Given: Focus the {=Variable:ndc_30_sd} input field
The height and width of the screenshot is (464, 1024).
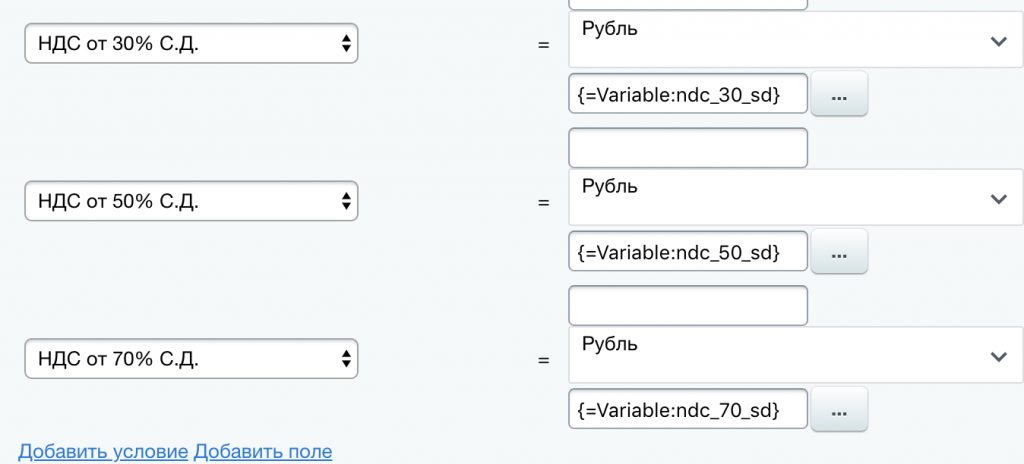Looking at the screenshot, I should (x=687, y=95).
